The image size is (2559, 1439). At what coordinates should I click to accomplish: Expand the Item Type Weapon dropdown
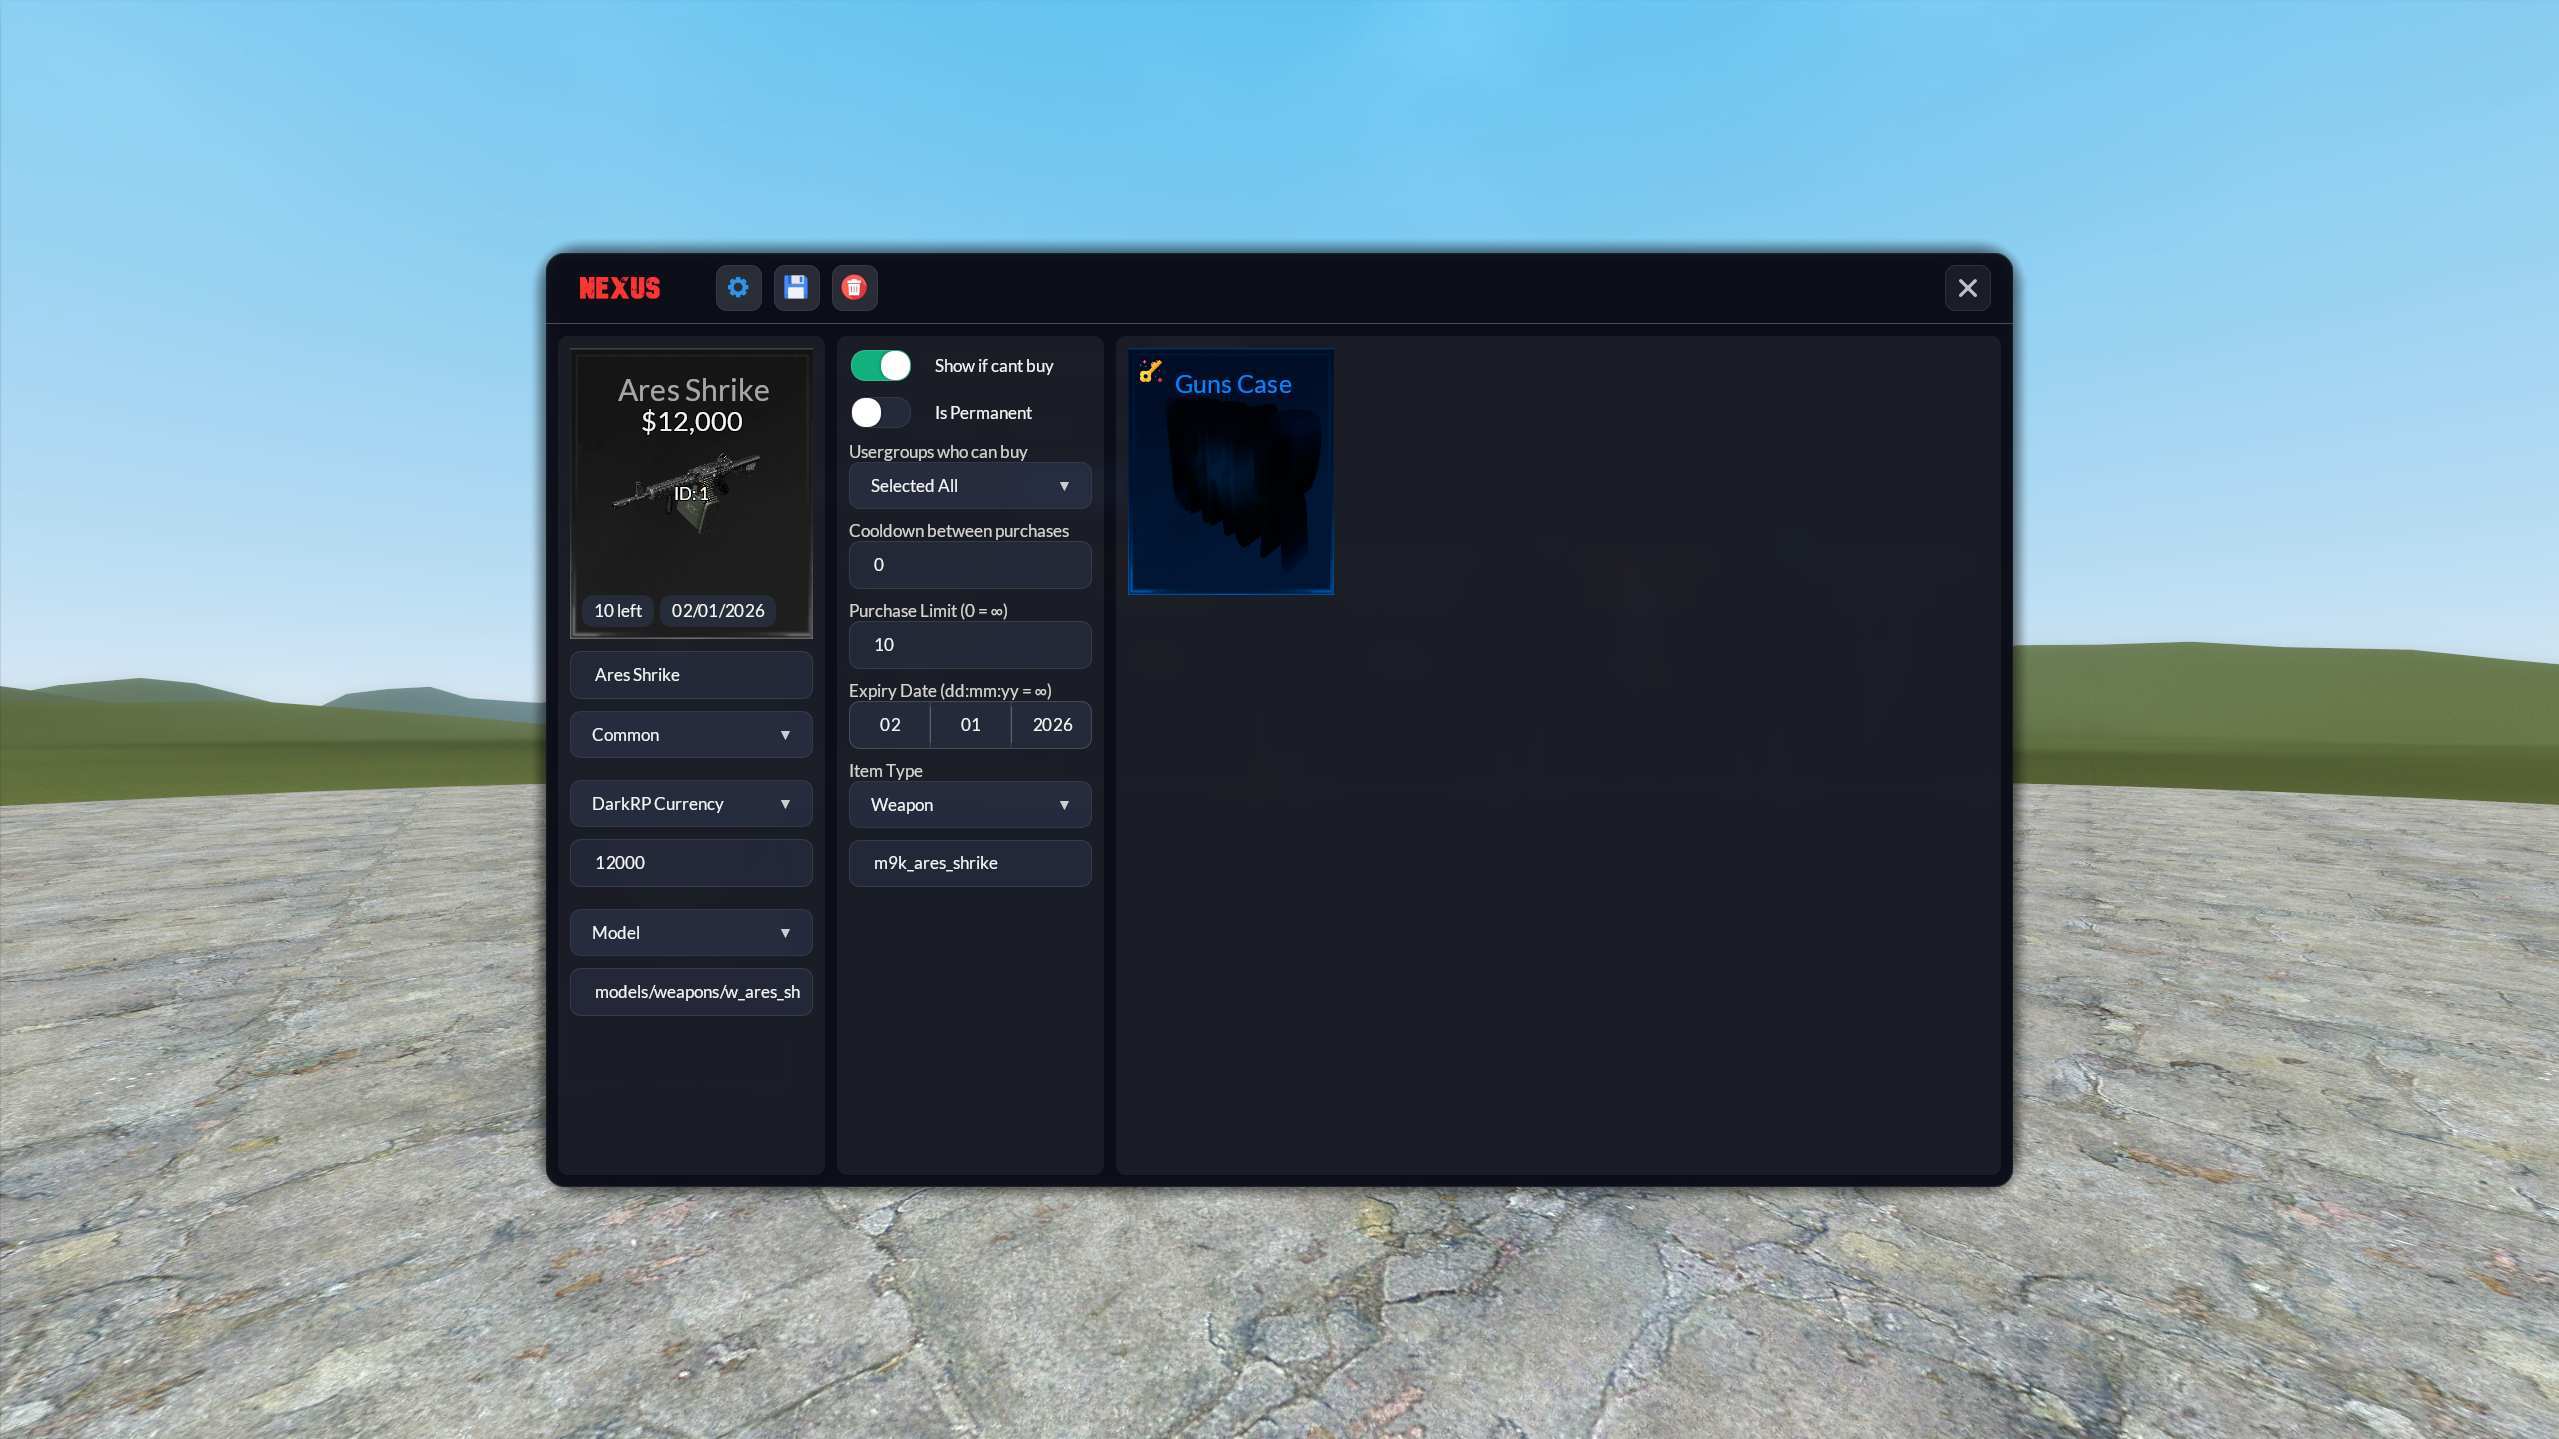tap(970, 805)
